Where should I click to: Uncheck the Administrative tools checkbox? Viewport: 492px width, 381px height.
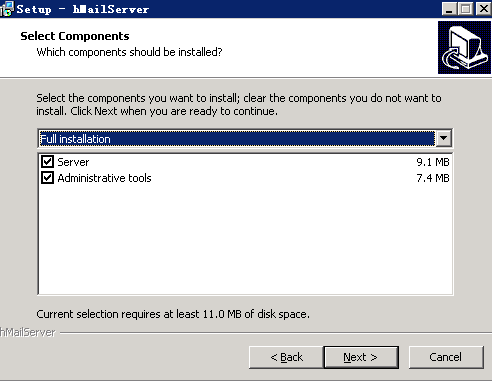pyautogui.click(x=47, y=178)
